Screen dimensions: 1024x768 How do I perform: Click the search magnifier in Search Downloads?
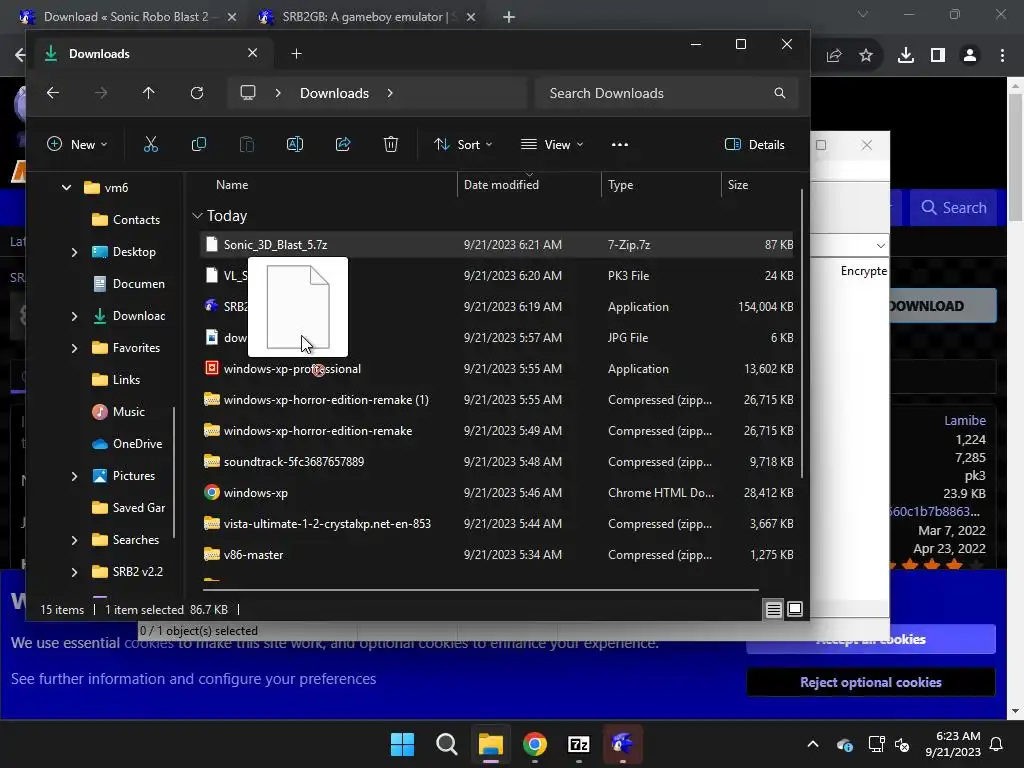780,93
